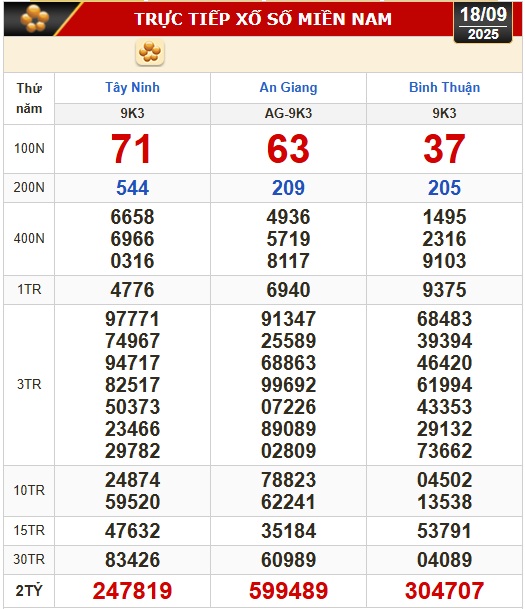Click the Thứ năm day label

tap(29, 98)
